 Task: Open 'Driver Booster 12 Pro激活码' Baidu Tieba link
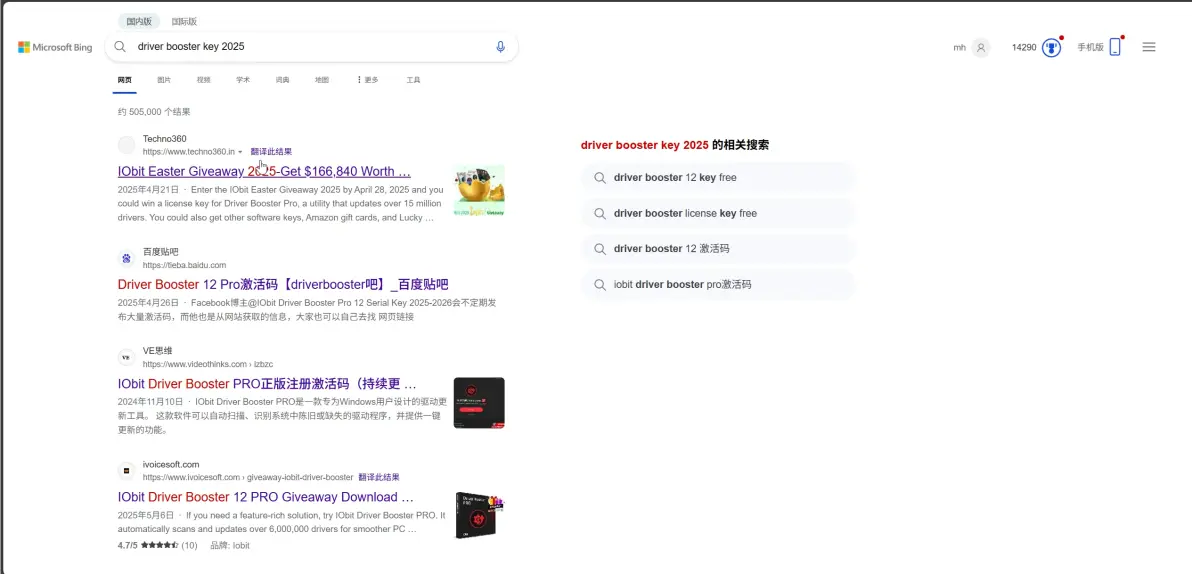point(283,284)
